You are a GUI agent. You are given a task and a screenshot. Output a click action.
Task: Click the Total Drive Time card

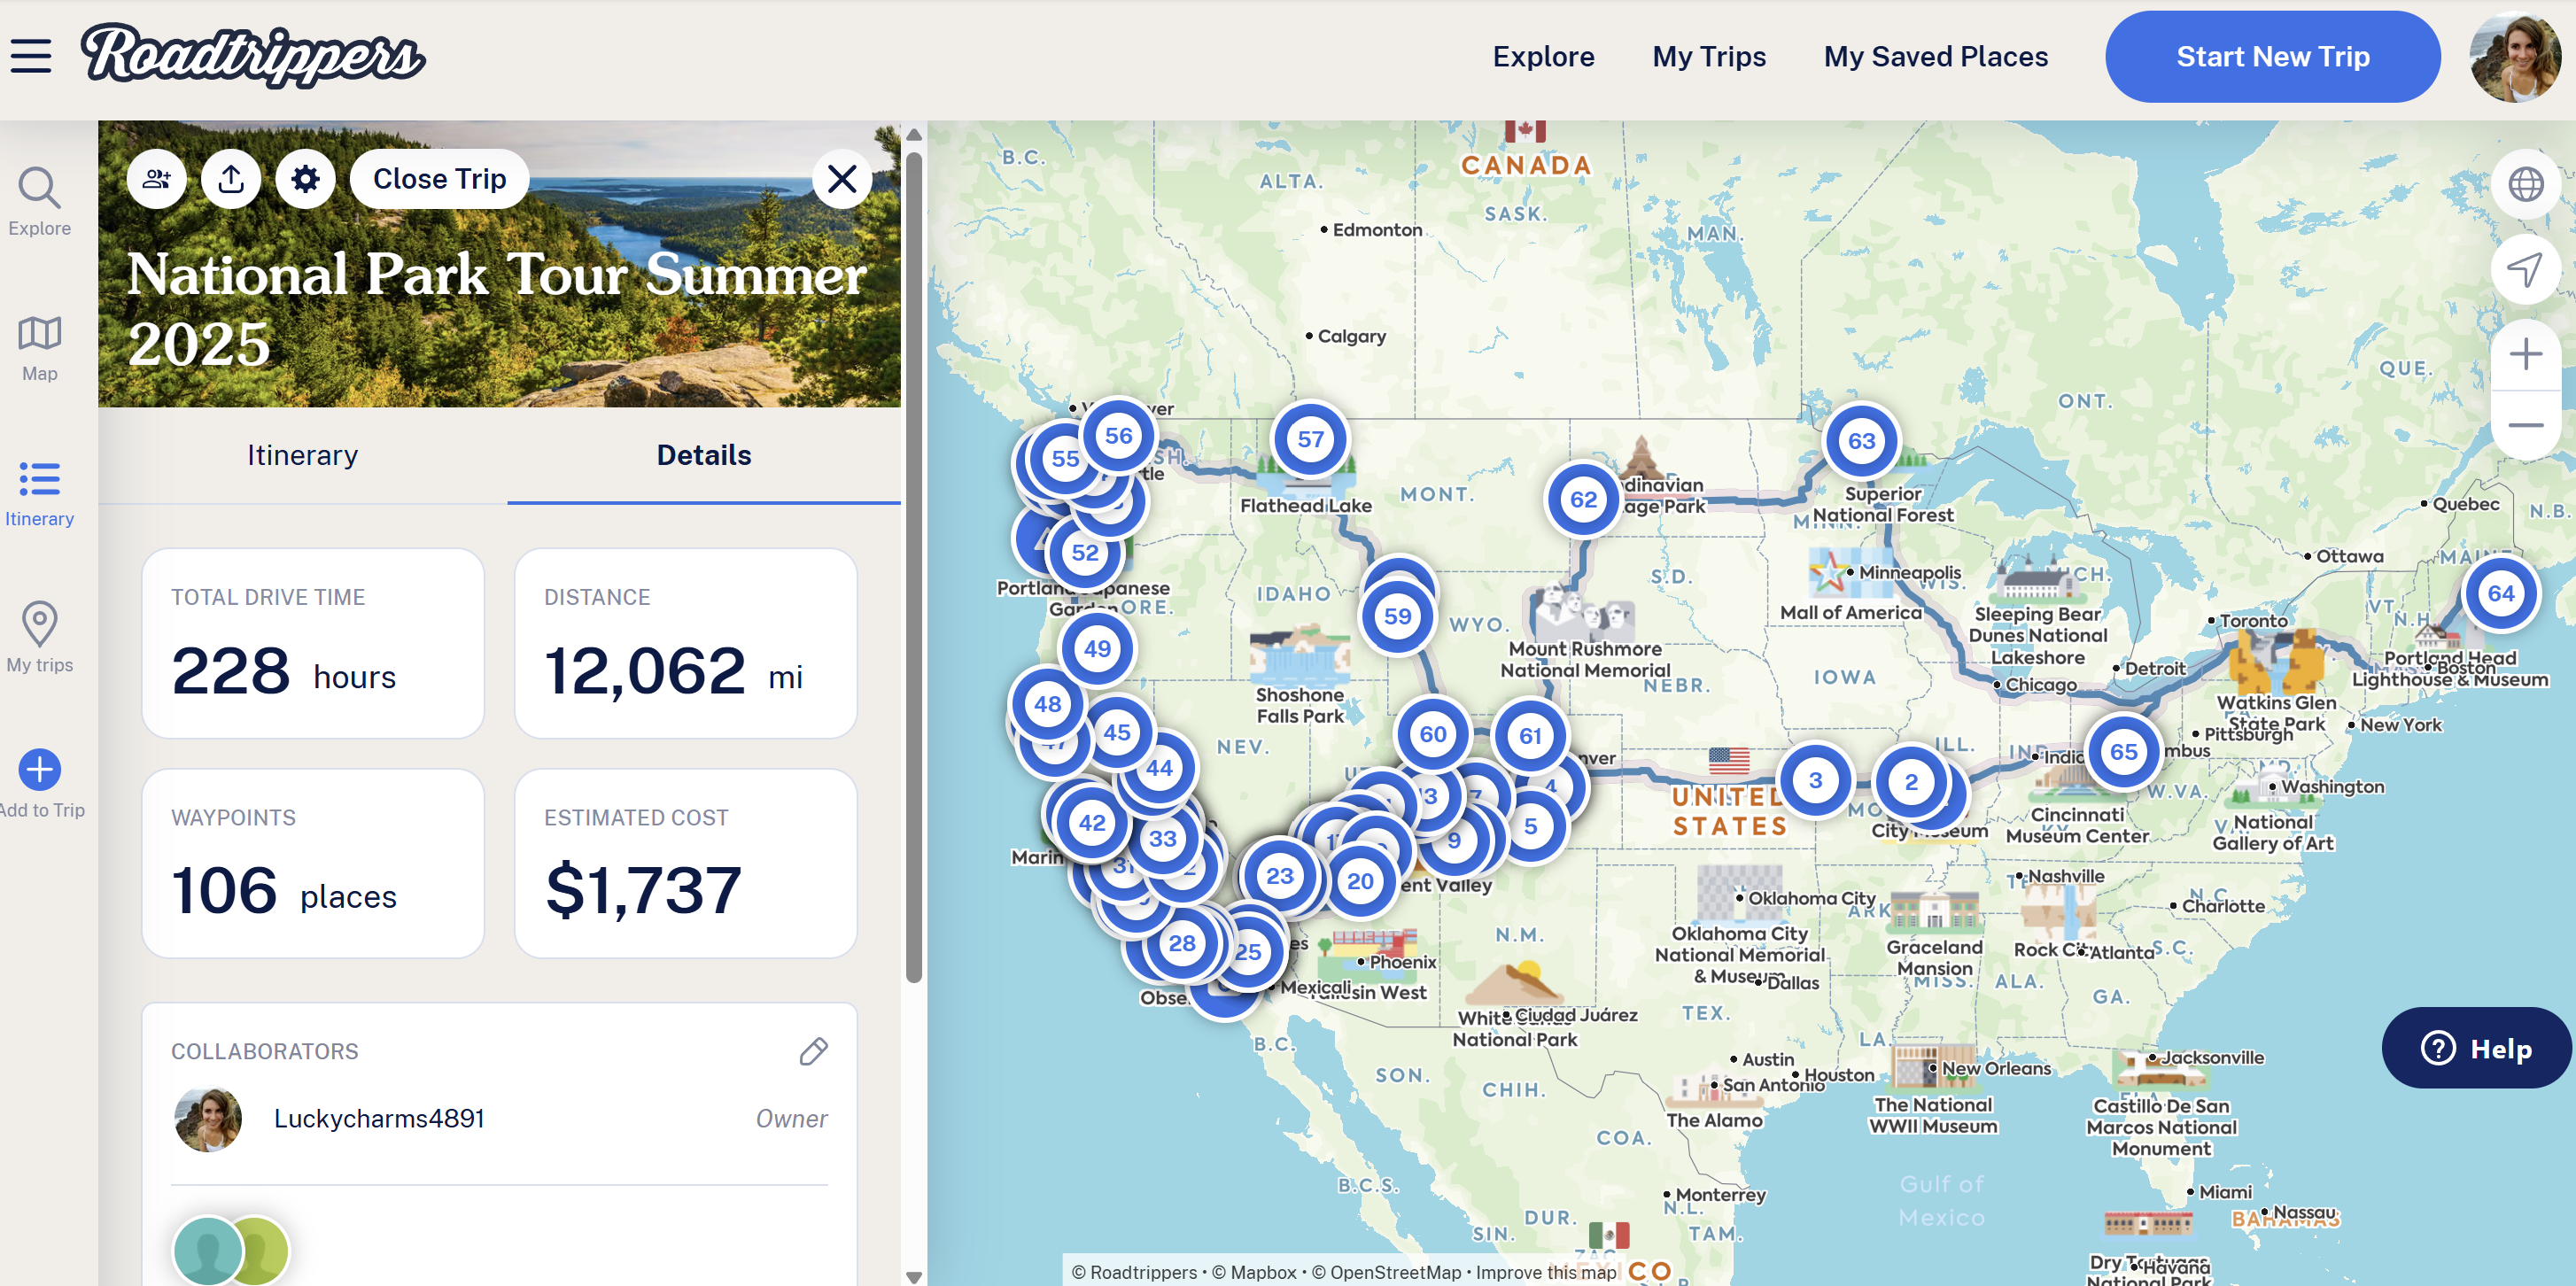click(313, 643)
